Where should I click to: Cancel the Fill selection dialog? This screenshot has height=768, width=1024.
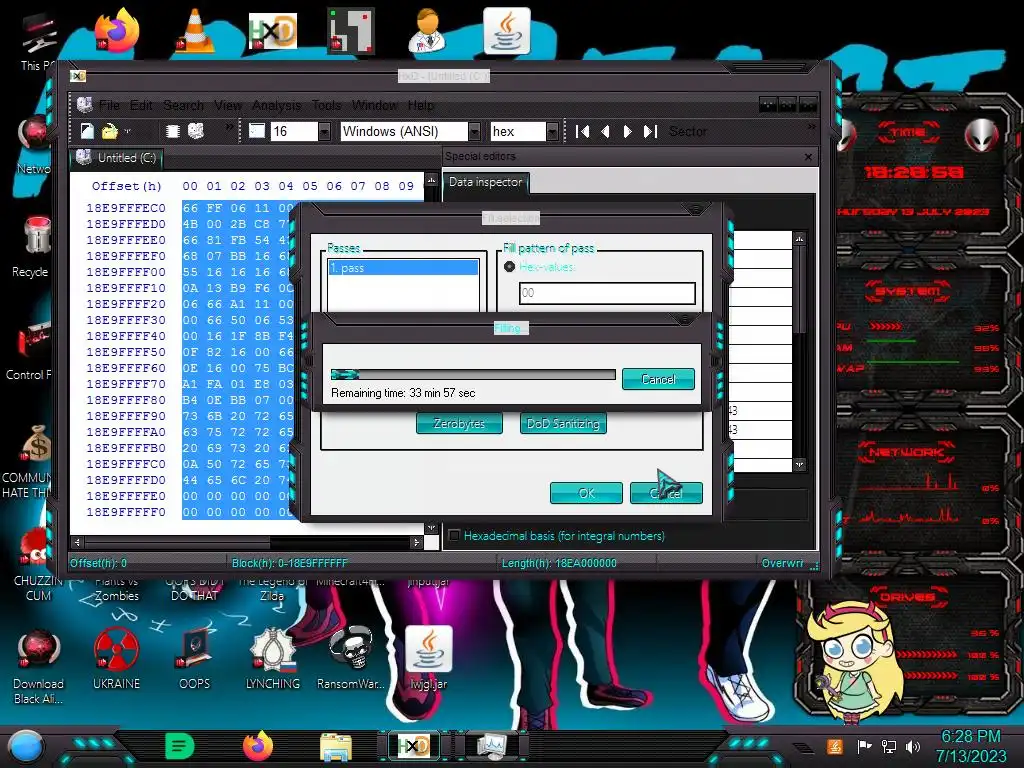666,493
